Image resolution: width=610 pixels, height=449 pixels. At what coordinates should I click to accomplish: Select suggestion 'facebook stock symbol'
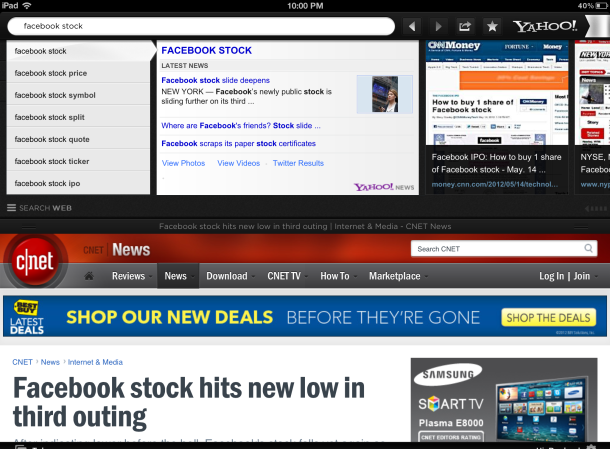pos(78,95)
